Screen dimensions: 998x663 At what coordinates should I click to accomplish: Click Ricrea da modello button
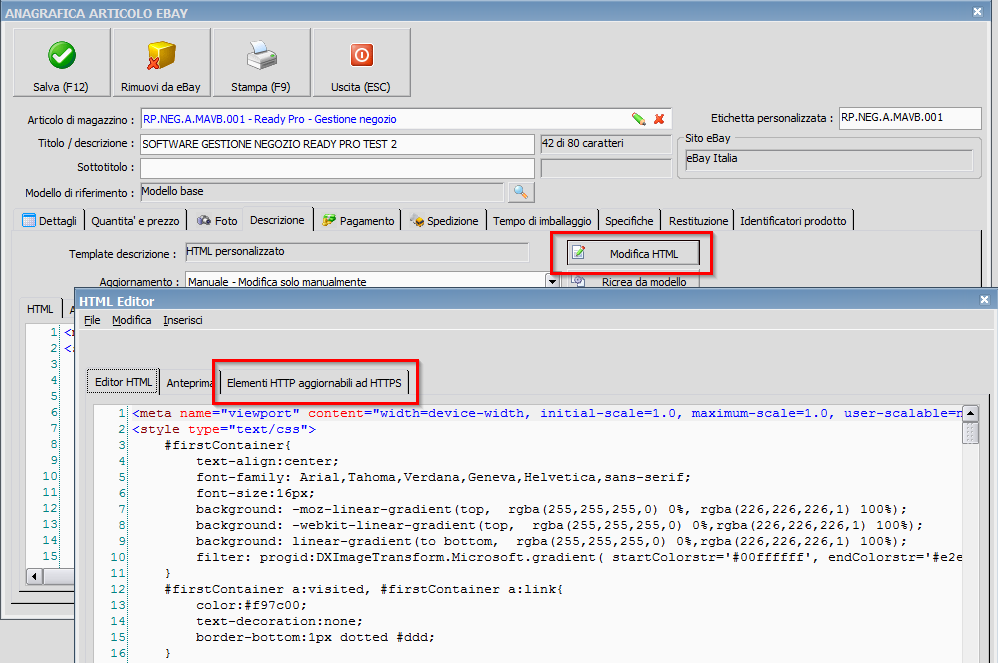(633, 281)
